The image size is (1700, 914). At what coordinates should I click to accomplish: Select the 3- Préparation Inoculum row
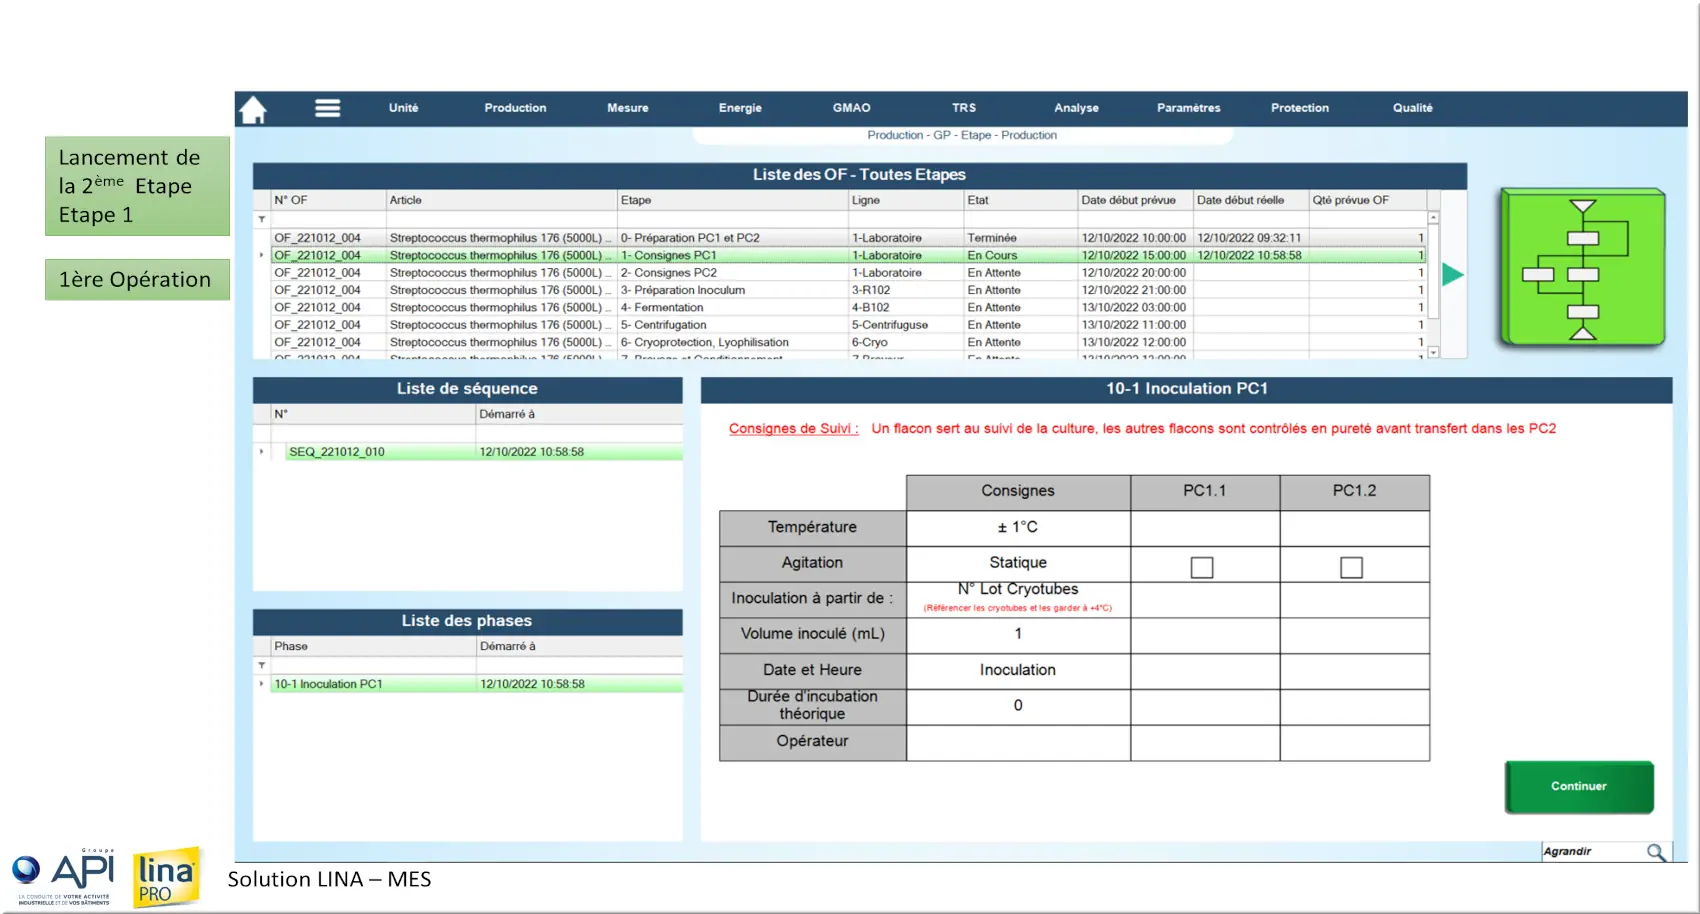(848, 290)
